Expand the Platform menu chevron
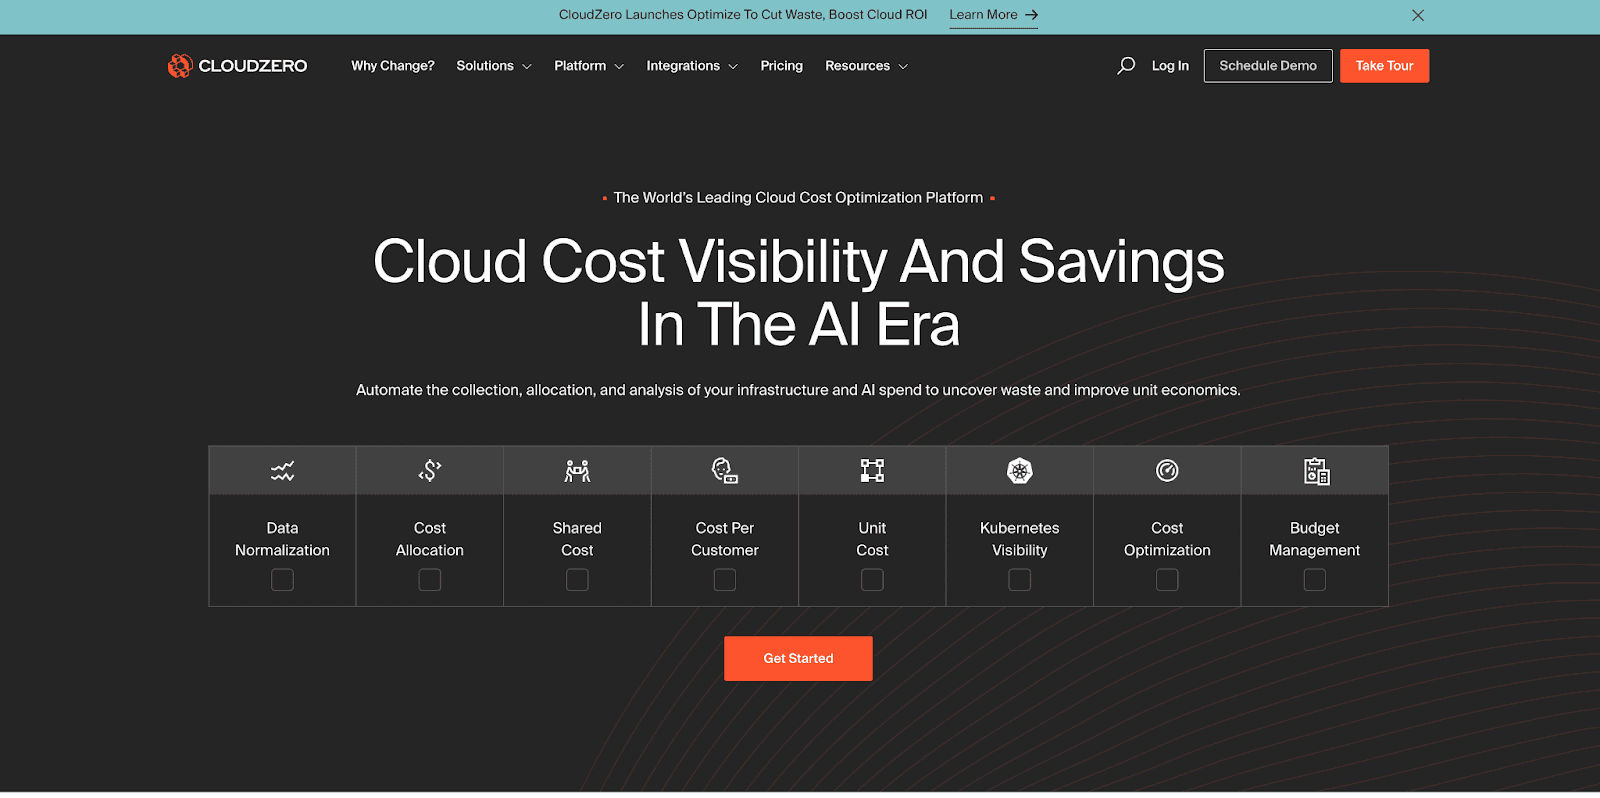Screen dimensions: 1600x798 click(x=619, y=67)
